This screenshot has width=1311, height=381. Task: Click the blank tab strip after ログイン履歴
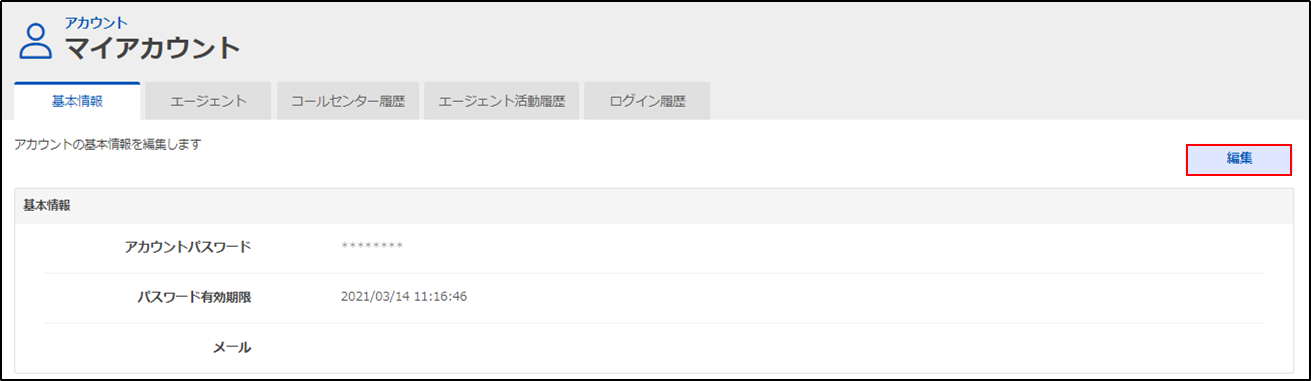1003,101
